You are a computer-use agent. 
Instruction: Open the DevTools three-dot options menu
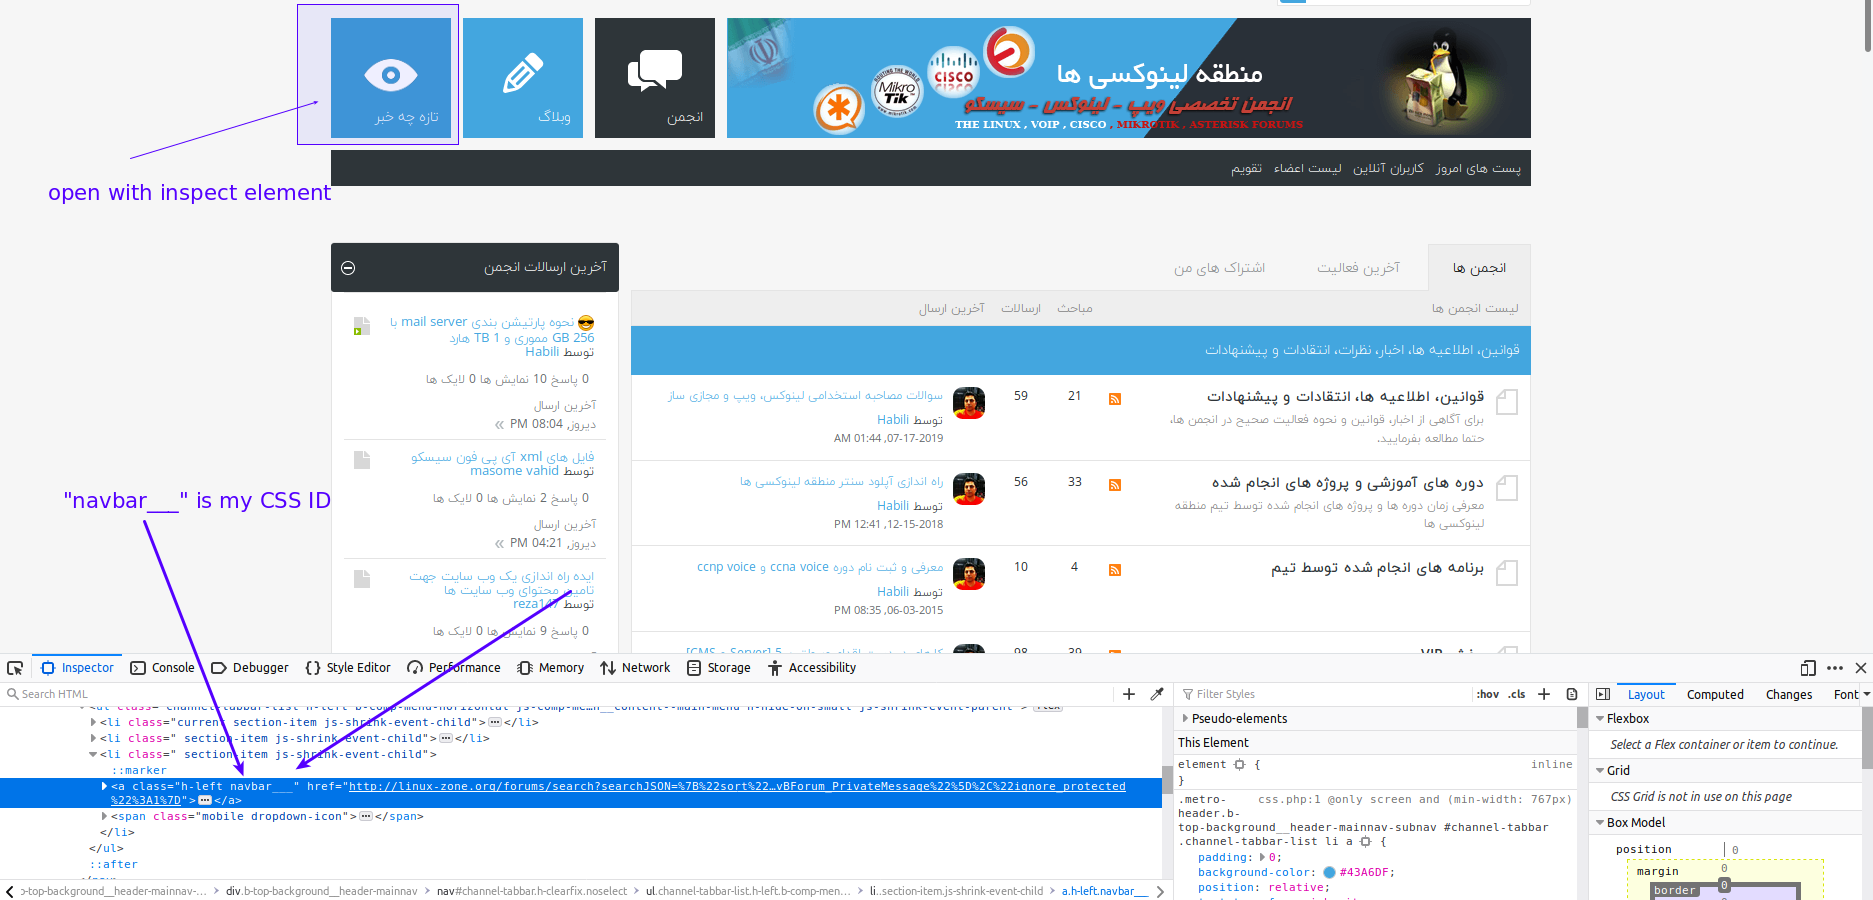(1835, 668)
